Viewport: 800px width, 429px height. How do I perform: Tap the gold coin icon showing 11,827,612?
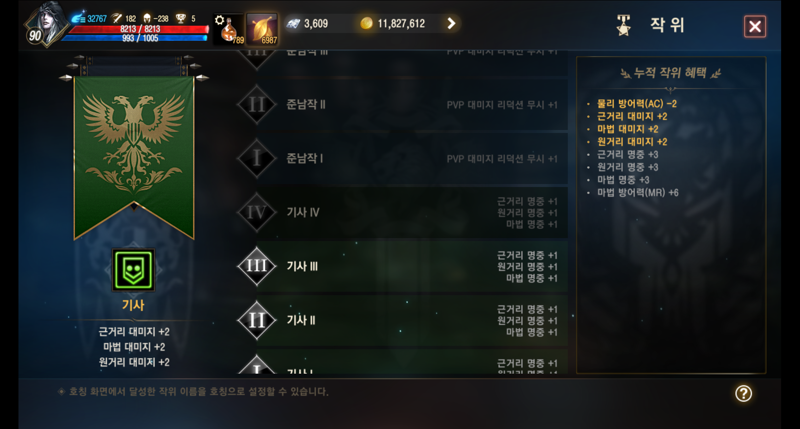366,23
